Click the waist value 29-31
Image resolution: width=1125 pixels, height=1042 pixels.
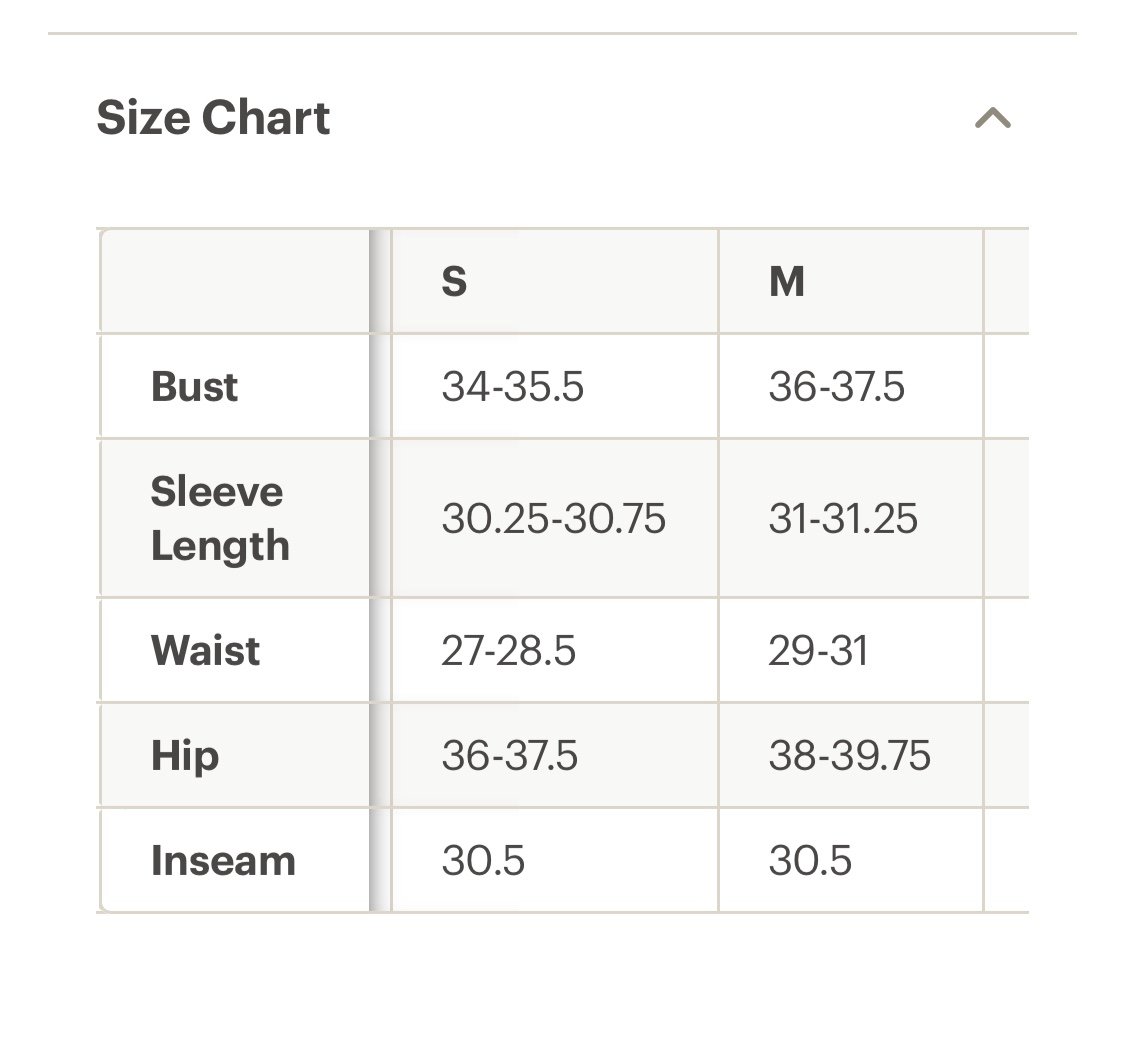point(818,650)
